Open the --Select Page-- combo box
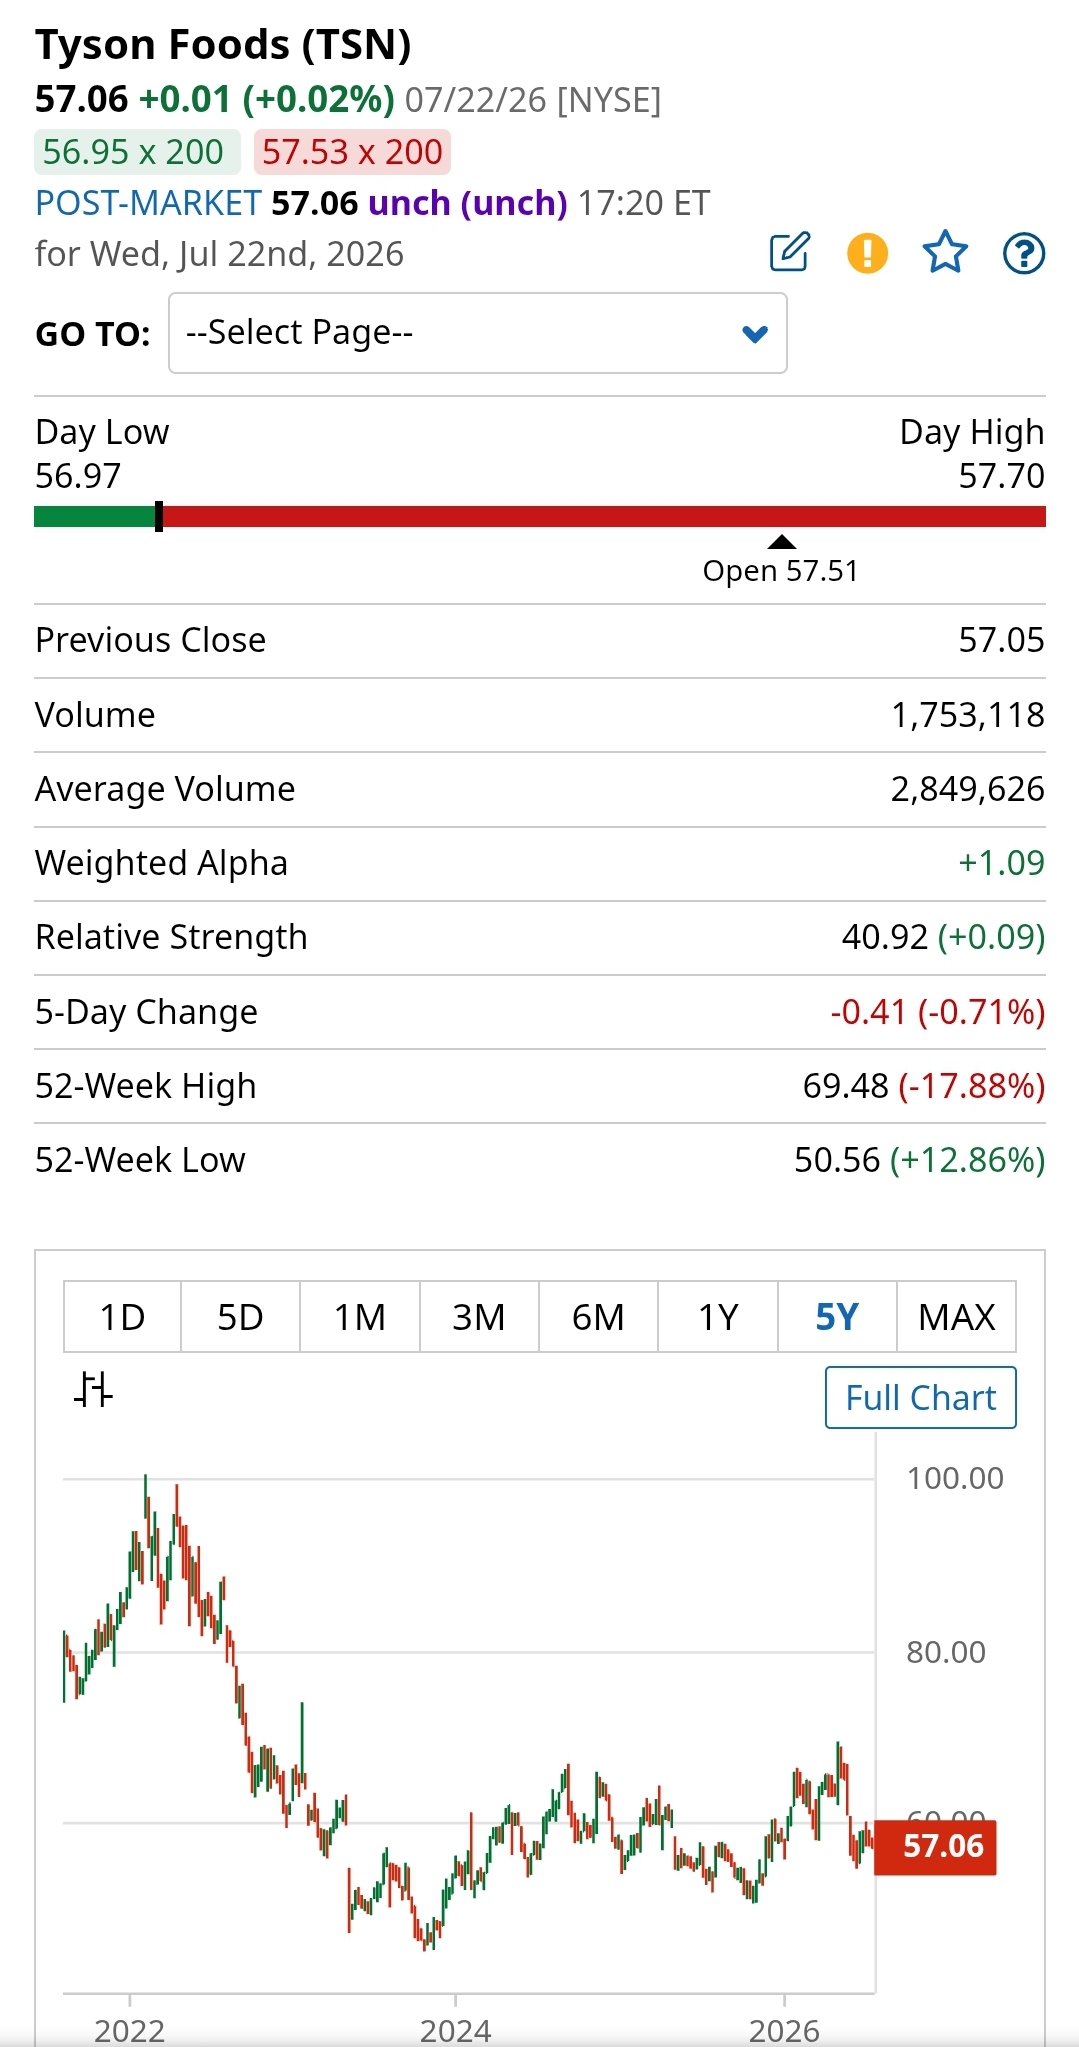This screenshot has width=1079, height=2047. pos(478,333)
